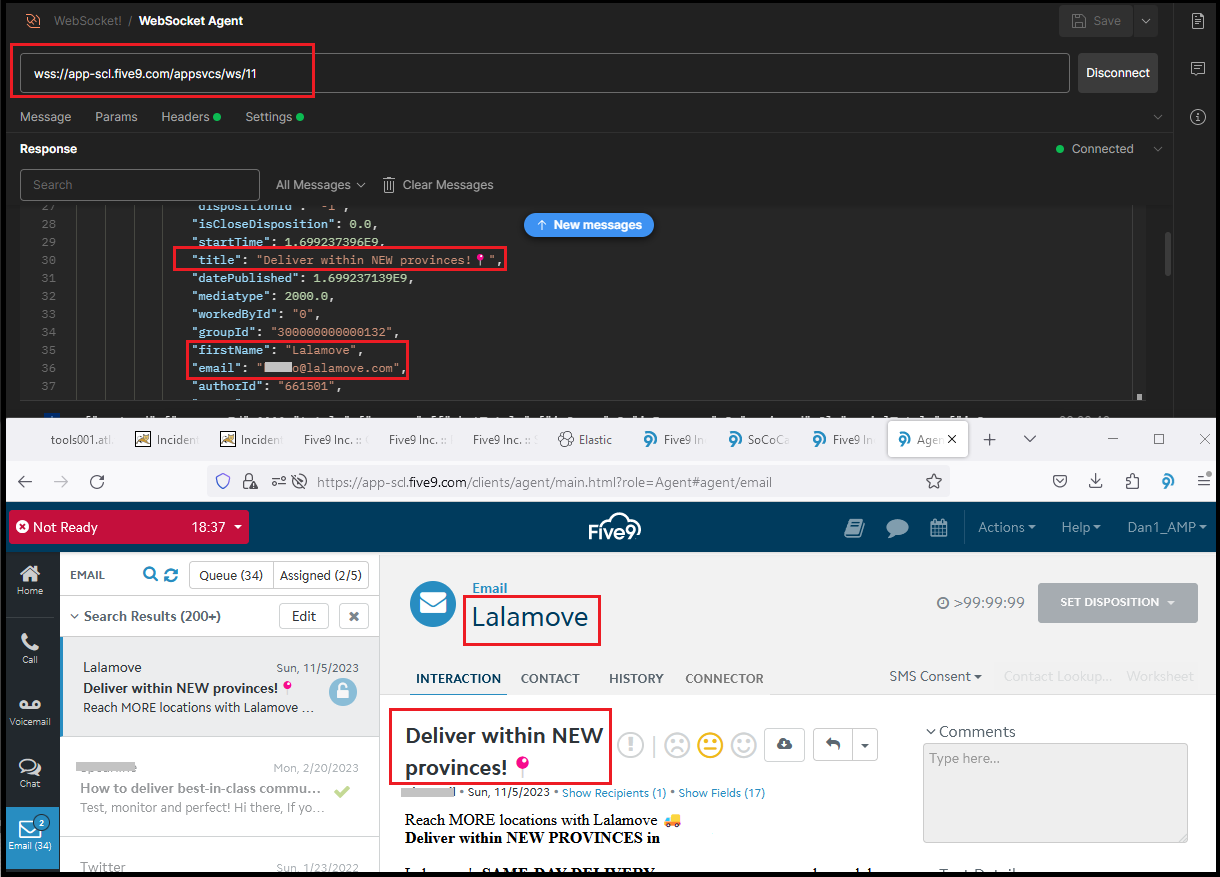The width and height of the screenshot is (1220, 877).
Task: Expand the Connected status chevron
Action: (x=1158, y=149)
